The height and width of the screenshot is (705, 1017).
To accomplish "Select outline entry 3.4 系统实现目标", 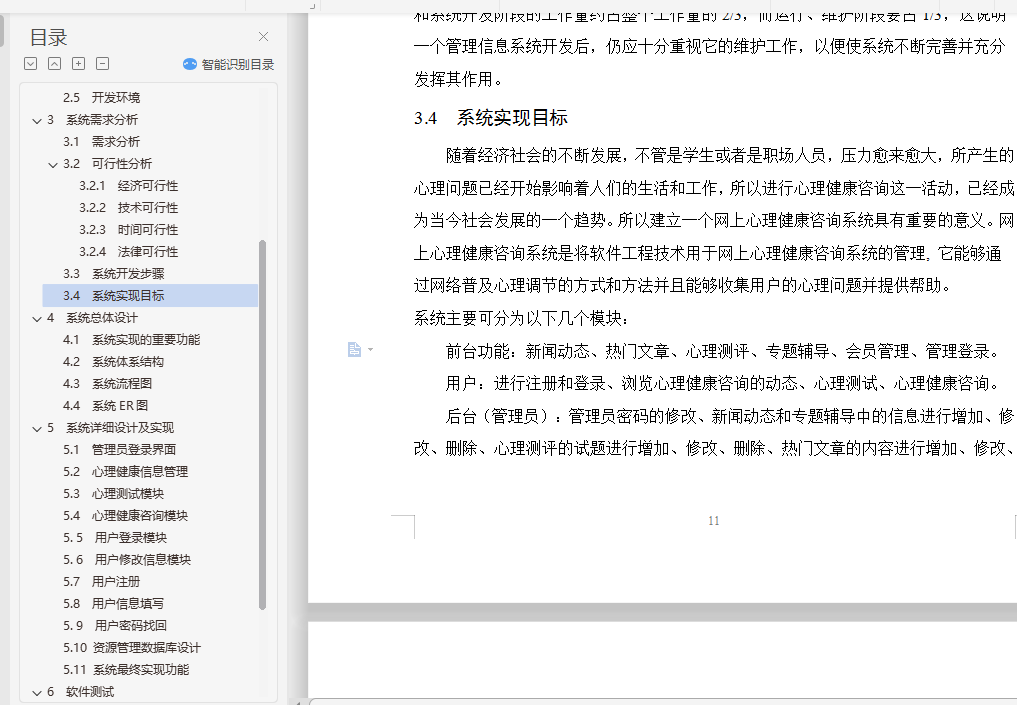I will [x=150, y=296].
